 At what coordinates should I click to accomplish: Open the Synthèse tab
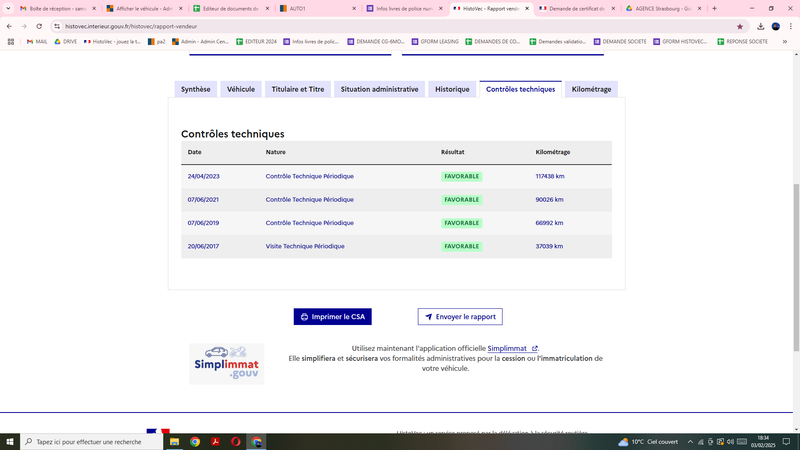[195, 89]
